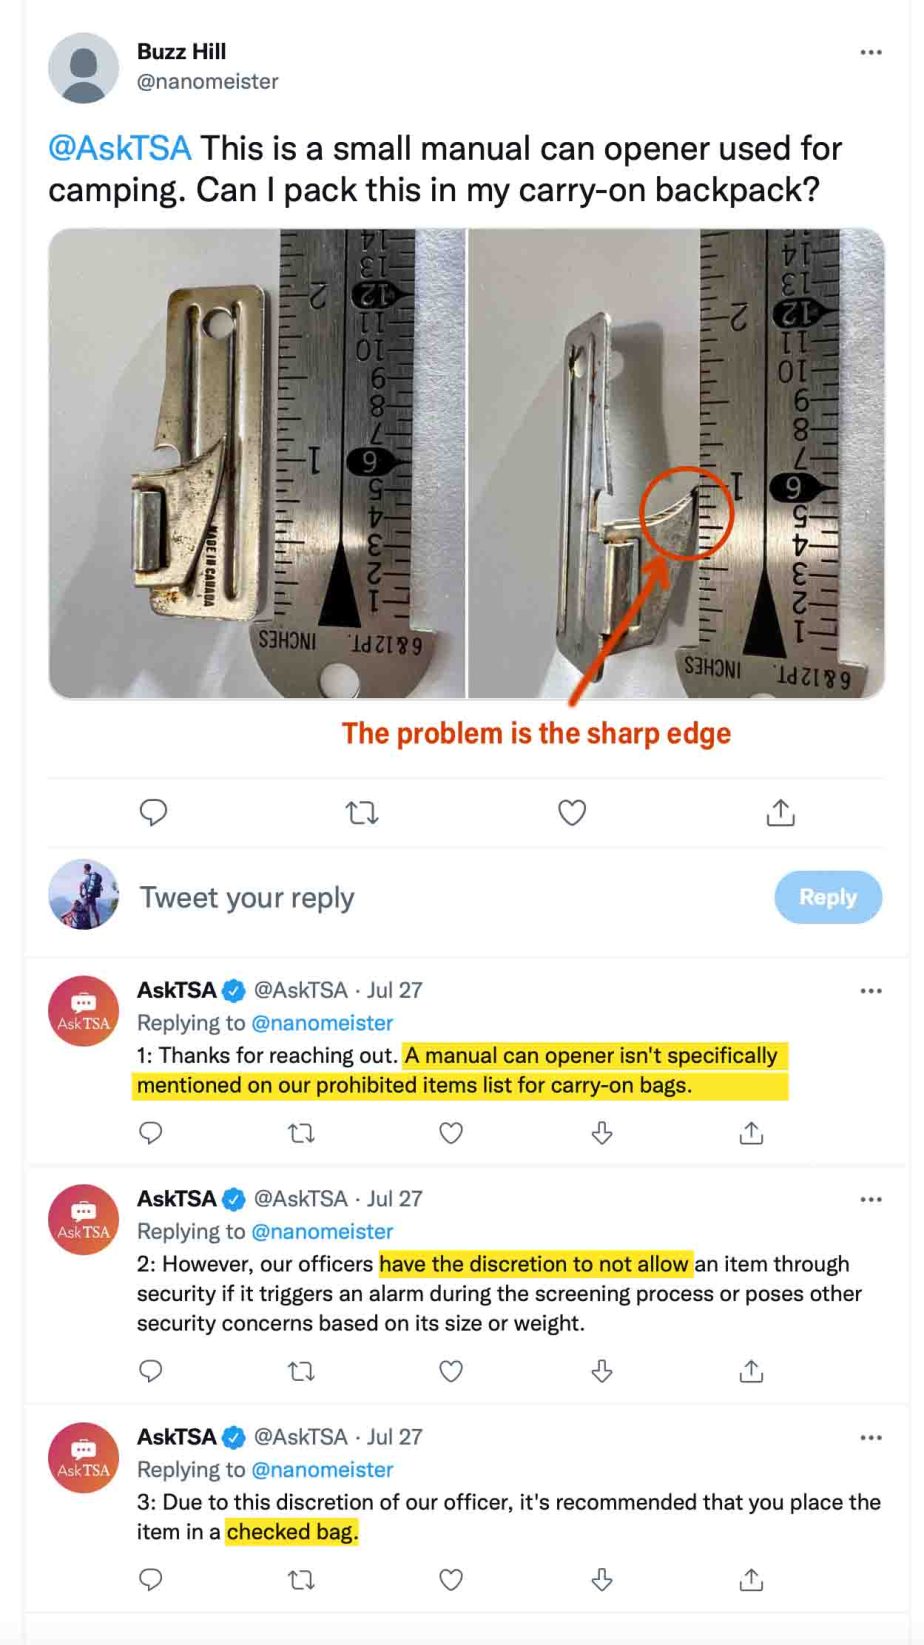Image resolution: width=924 pixels, height=1645 pixels.
Task: Retweet the main can opener tweet
Action: (x=362, y=813)
